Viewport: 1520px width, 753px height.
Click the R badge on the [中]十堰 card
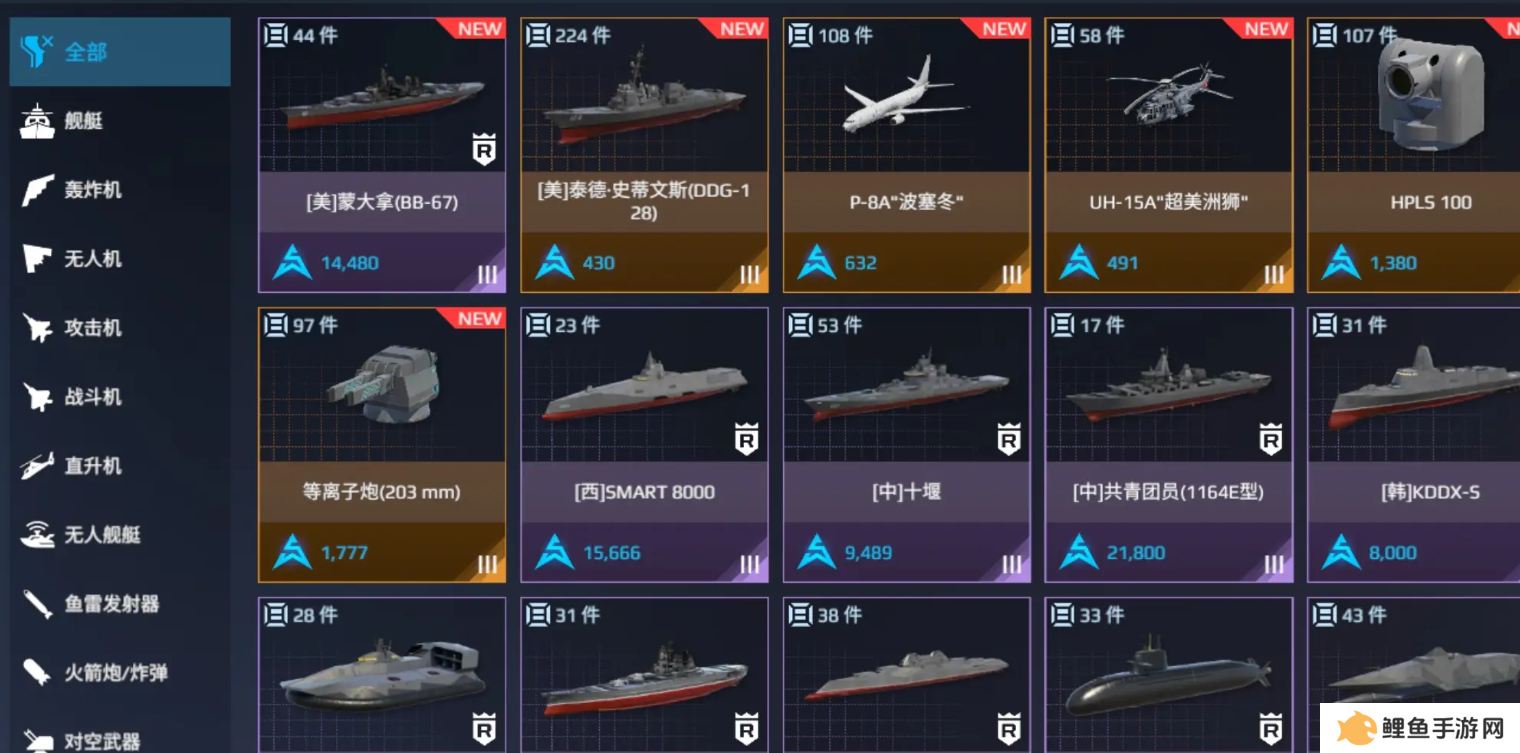(1008, 438)
